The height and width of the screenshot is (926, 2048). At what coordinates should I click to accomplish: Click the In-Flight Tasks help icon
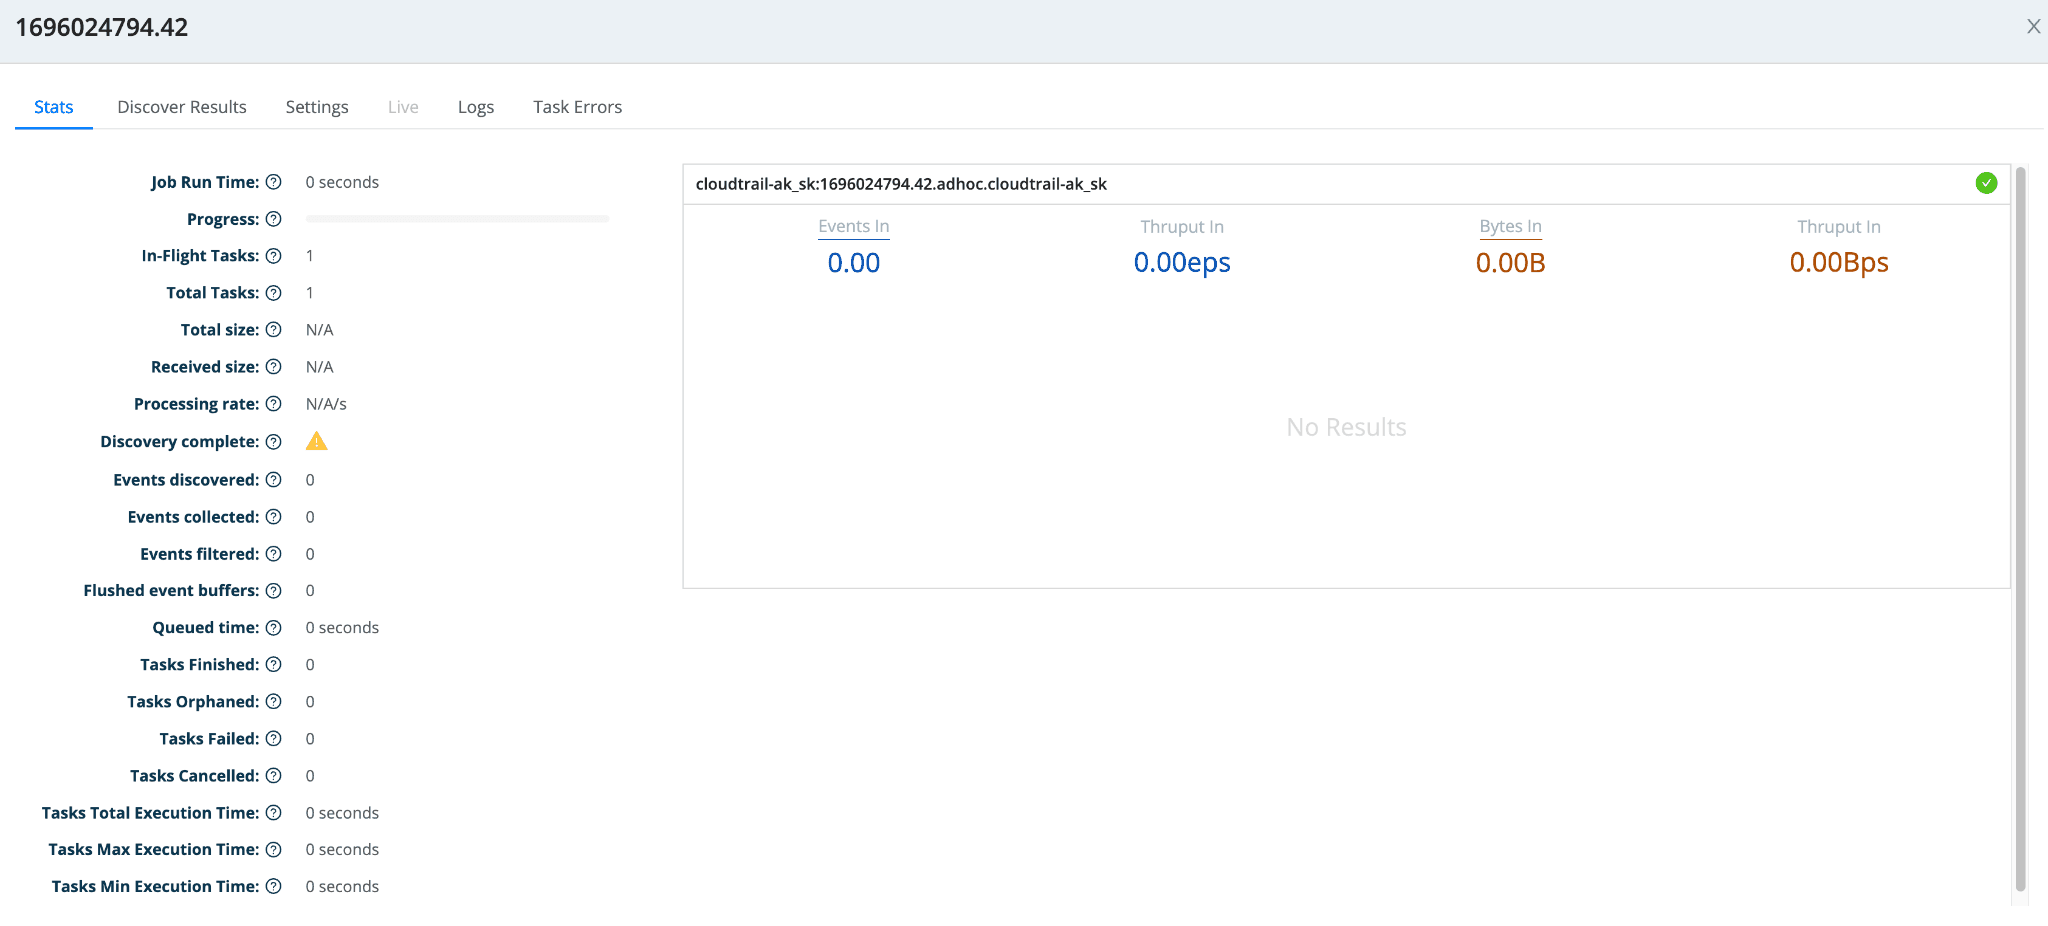click(273, 256)
